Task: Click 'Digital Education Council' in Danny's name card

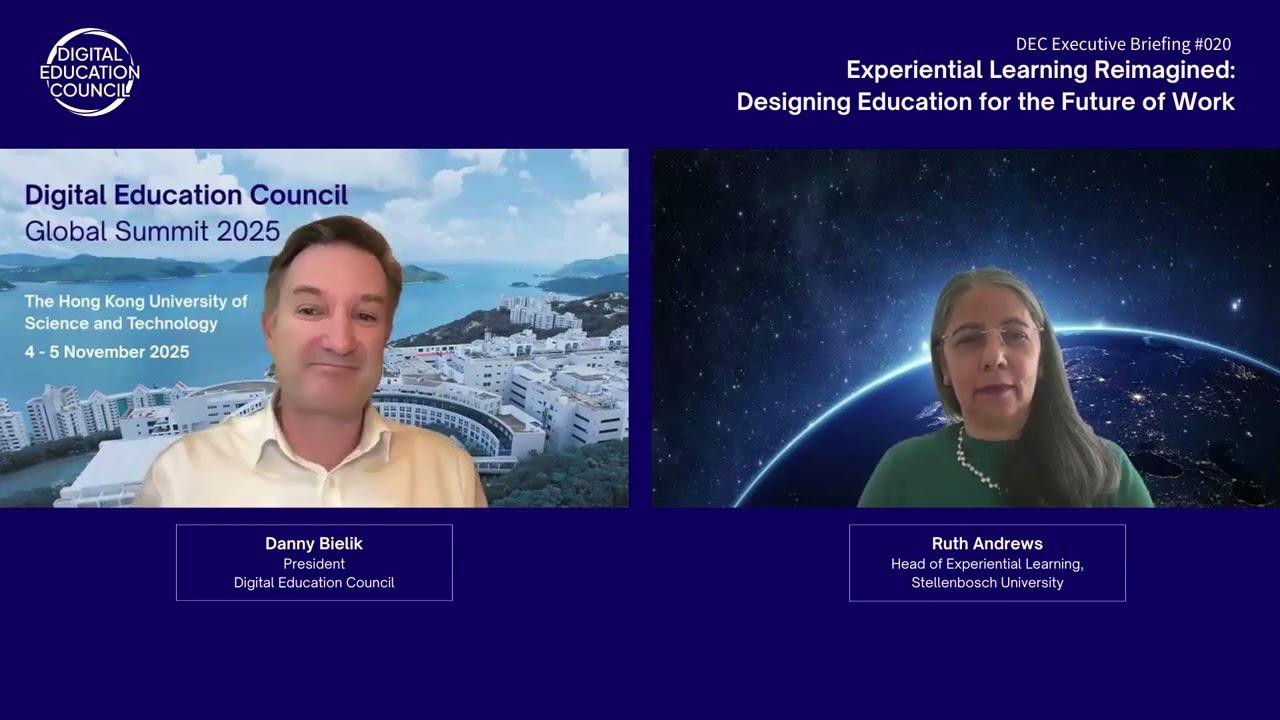Action: pos(314,582)
